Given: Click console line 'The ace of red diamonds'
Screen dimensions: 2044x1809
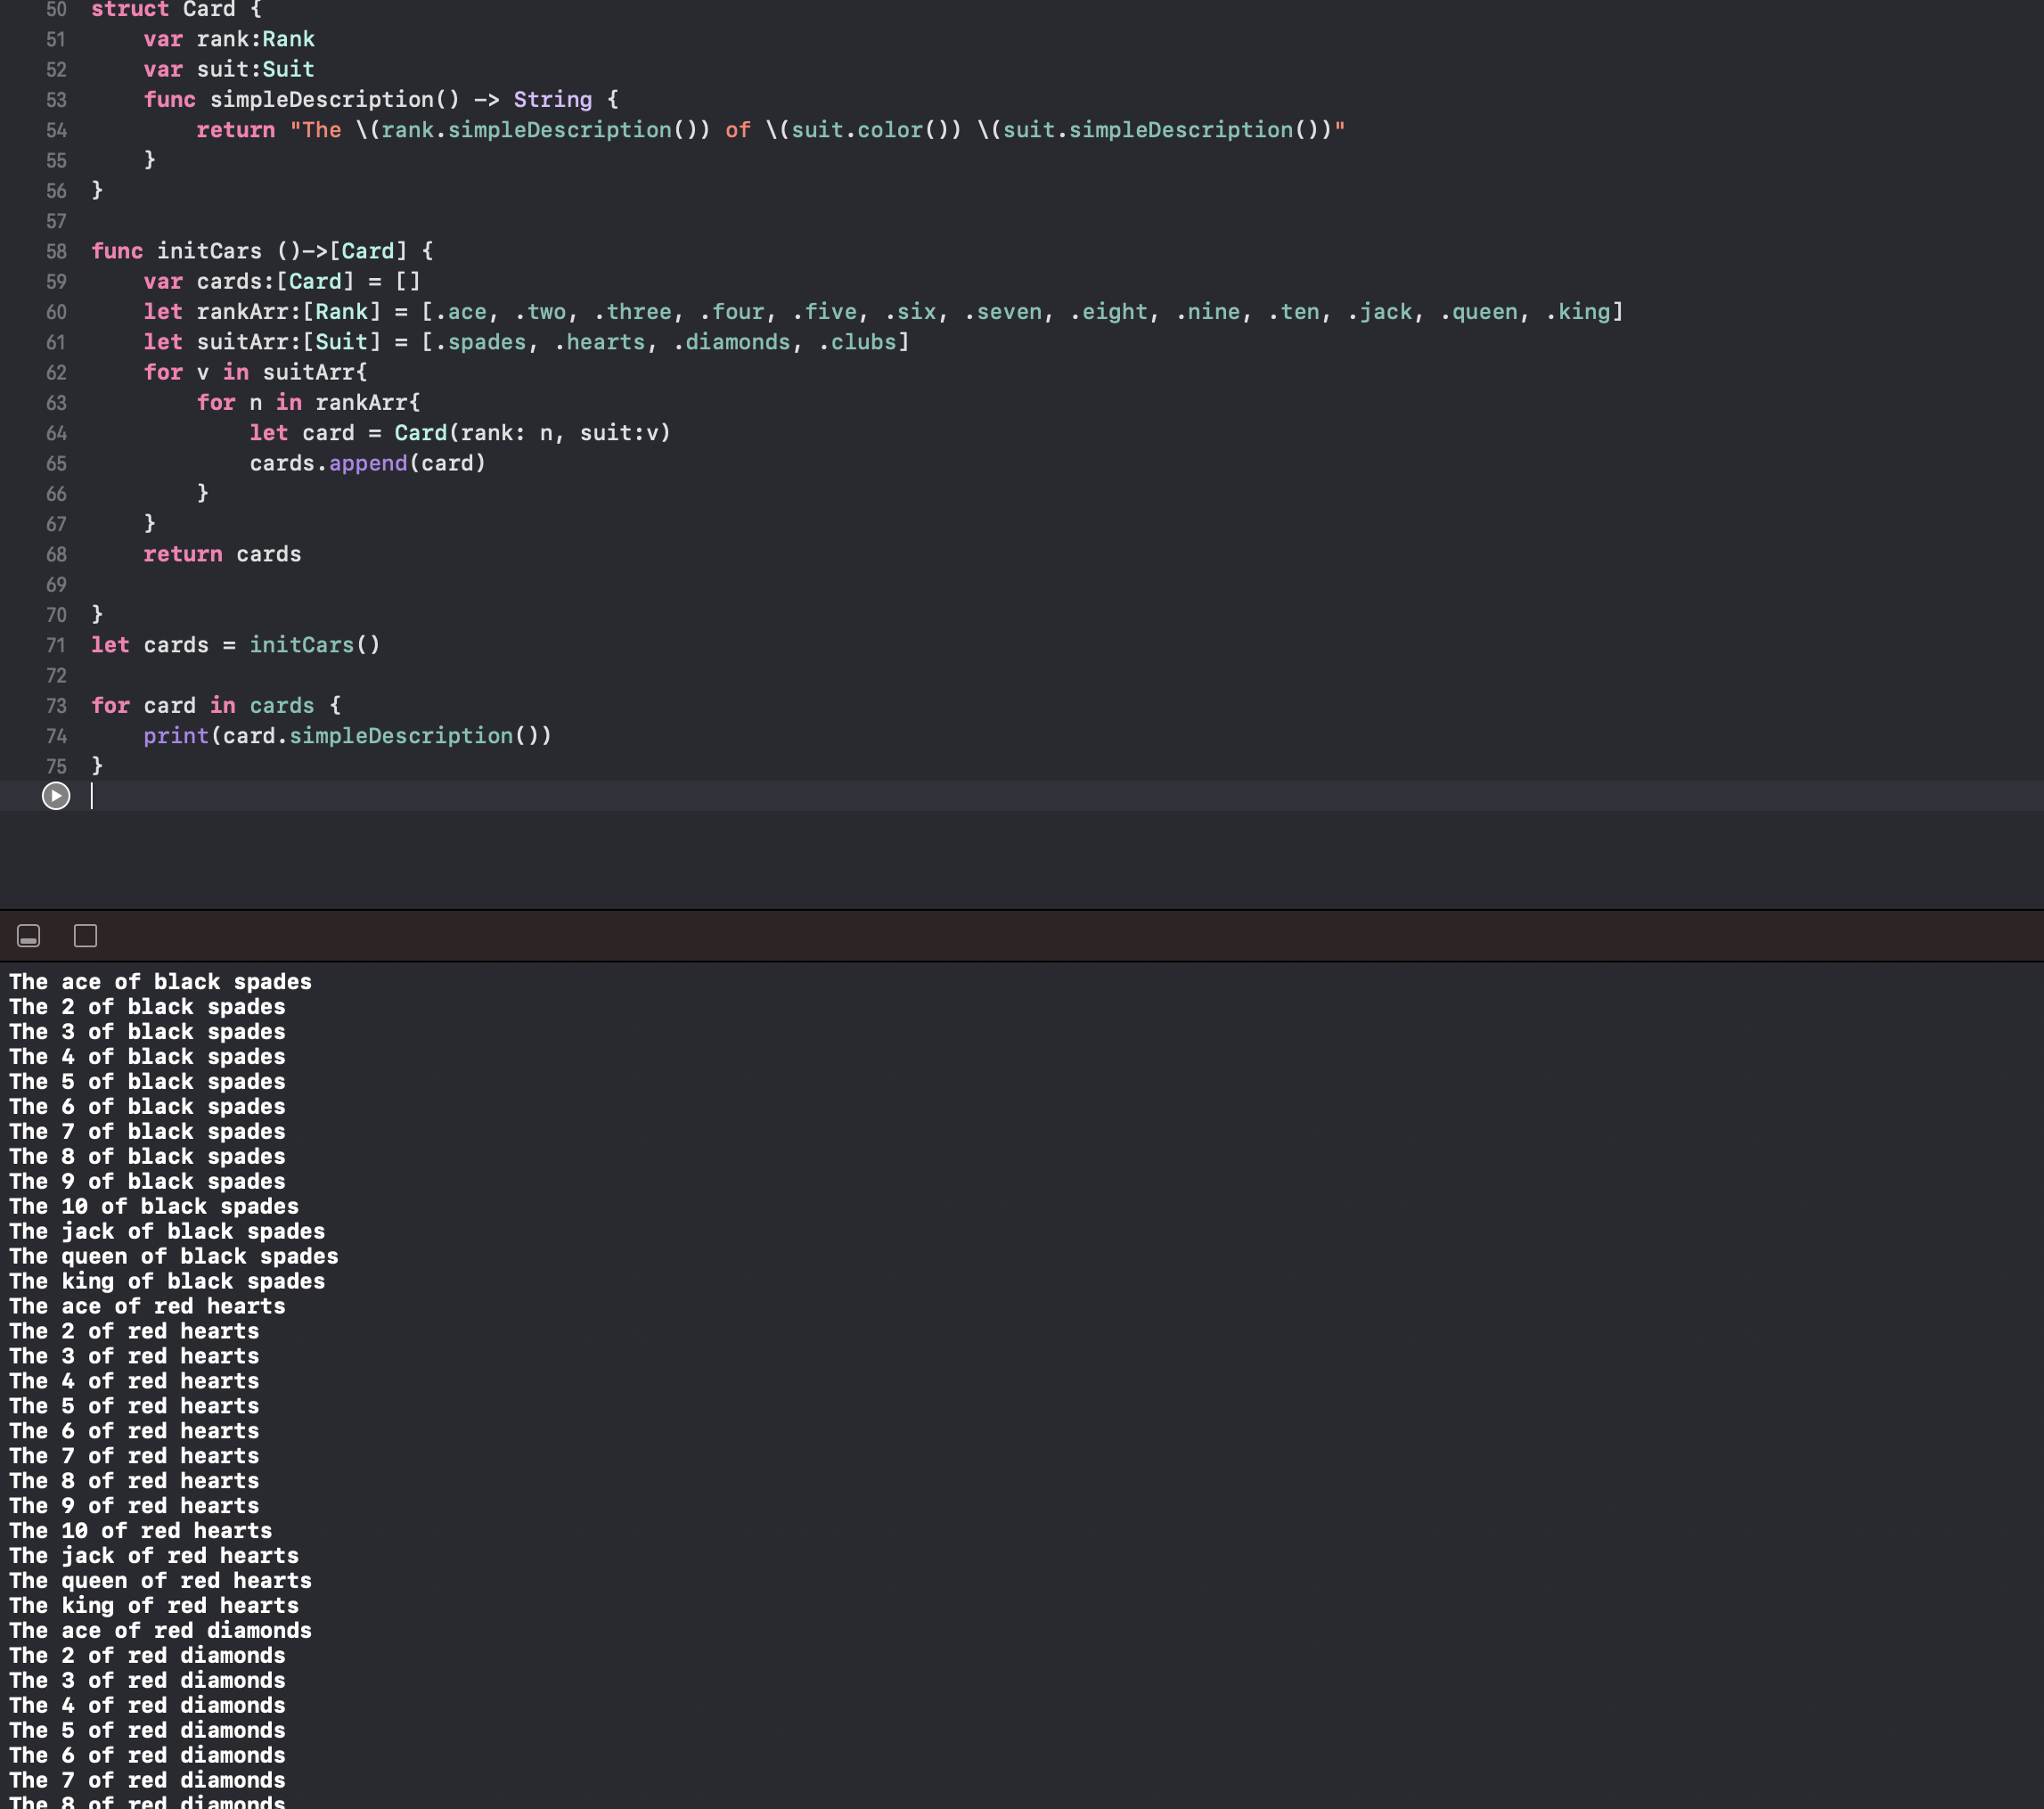Looking at the screenshot, I should pos(161,1631).
